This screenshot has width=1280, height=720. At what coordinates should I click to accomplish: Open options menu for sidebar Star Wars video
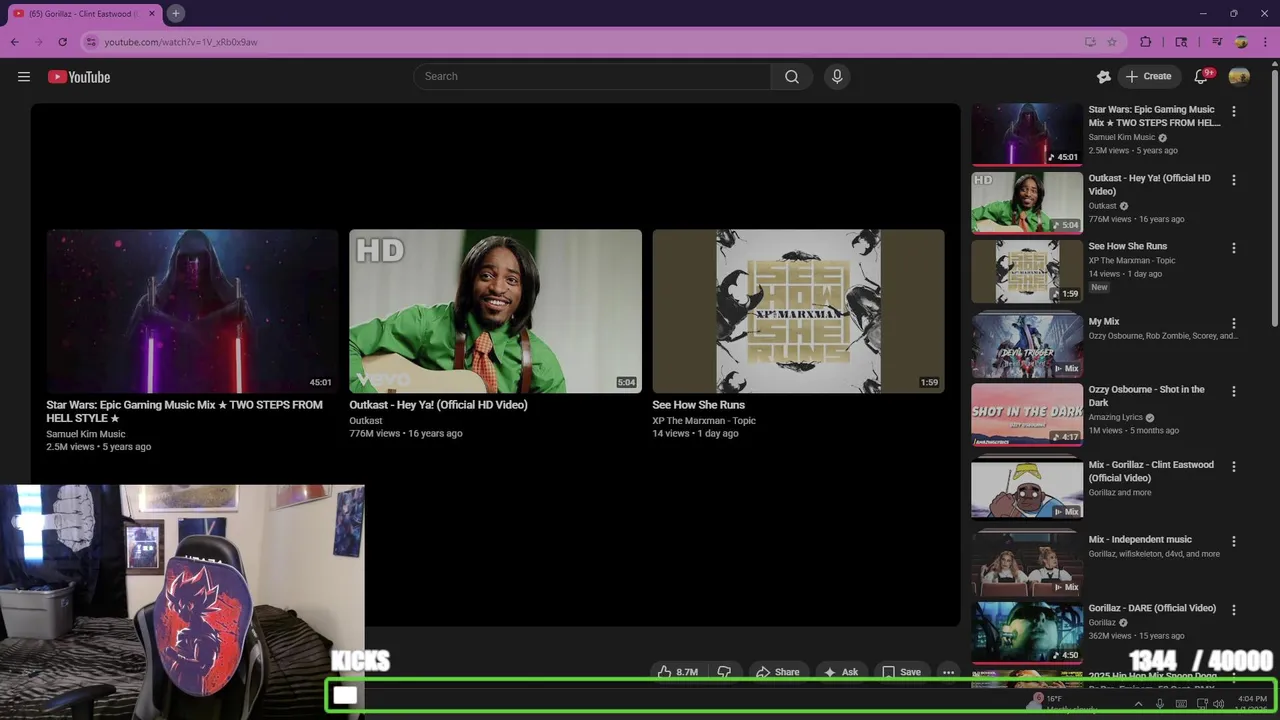point(1233,112)
